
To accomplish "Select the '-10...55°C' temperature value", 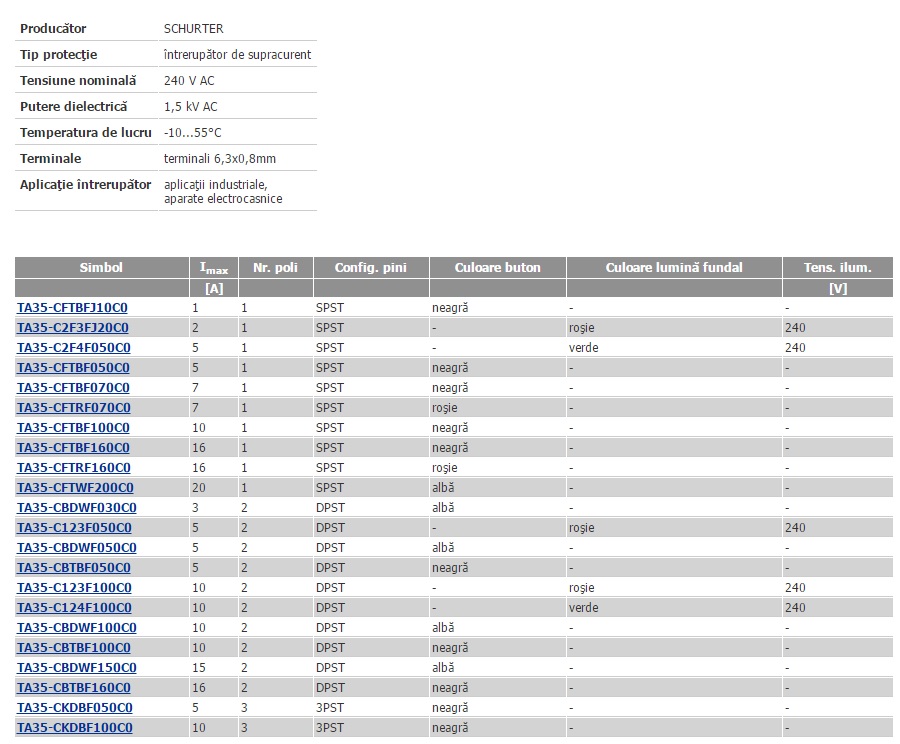I will pyautogui.click(x=192, y=133).
